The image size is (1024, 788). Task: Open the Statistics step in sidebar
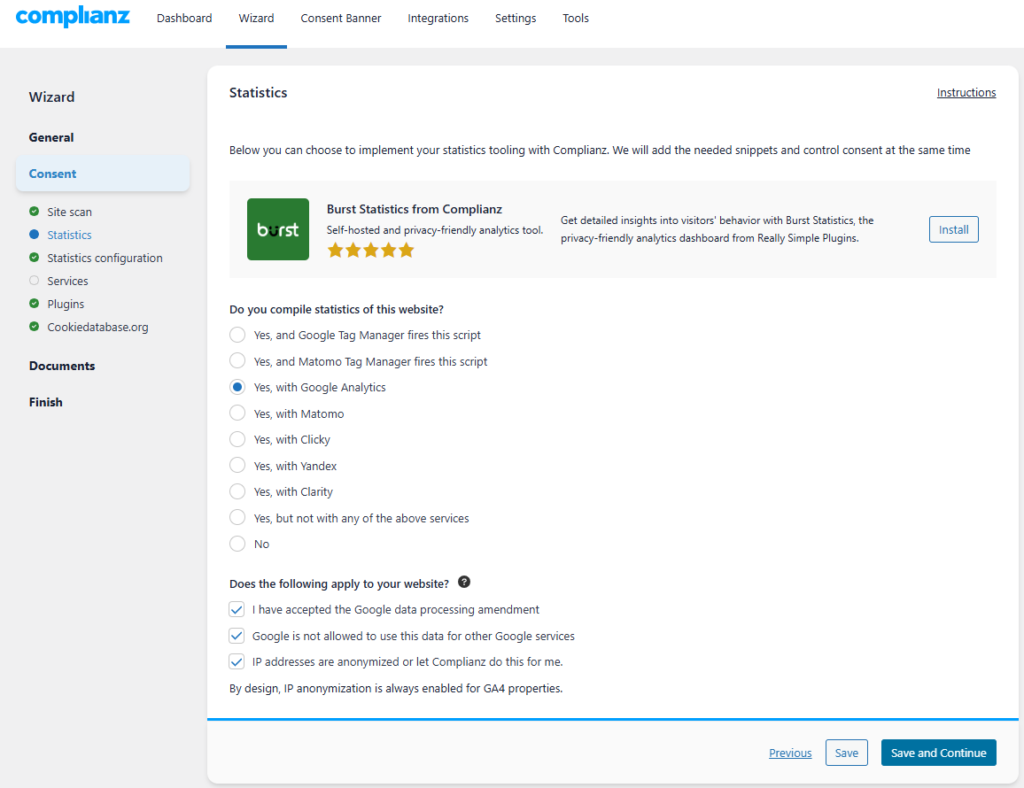click(x=69, y=234)
